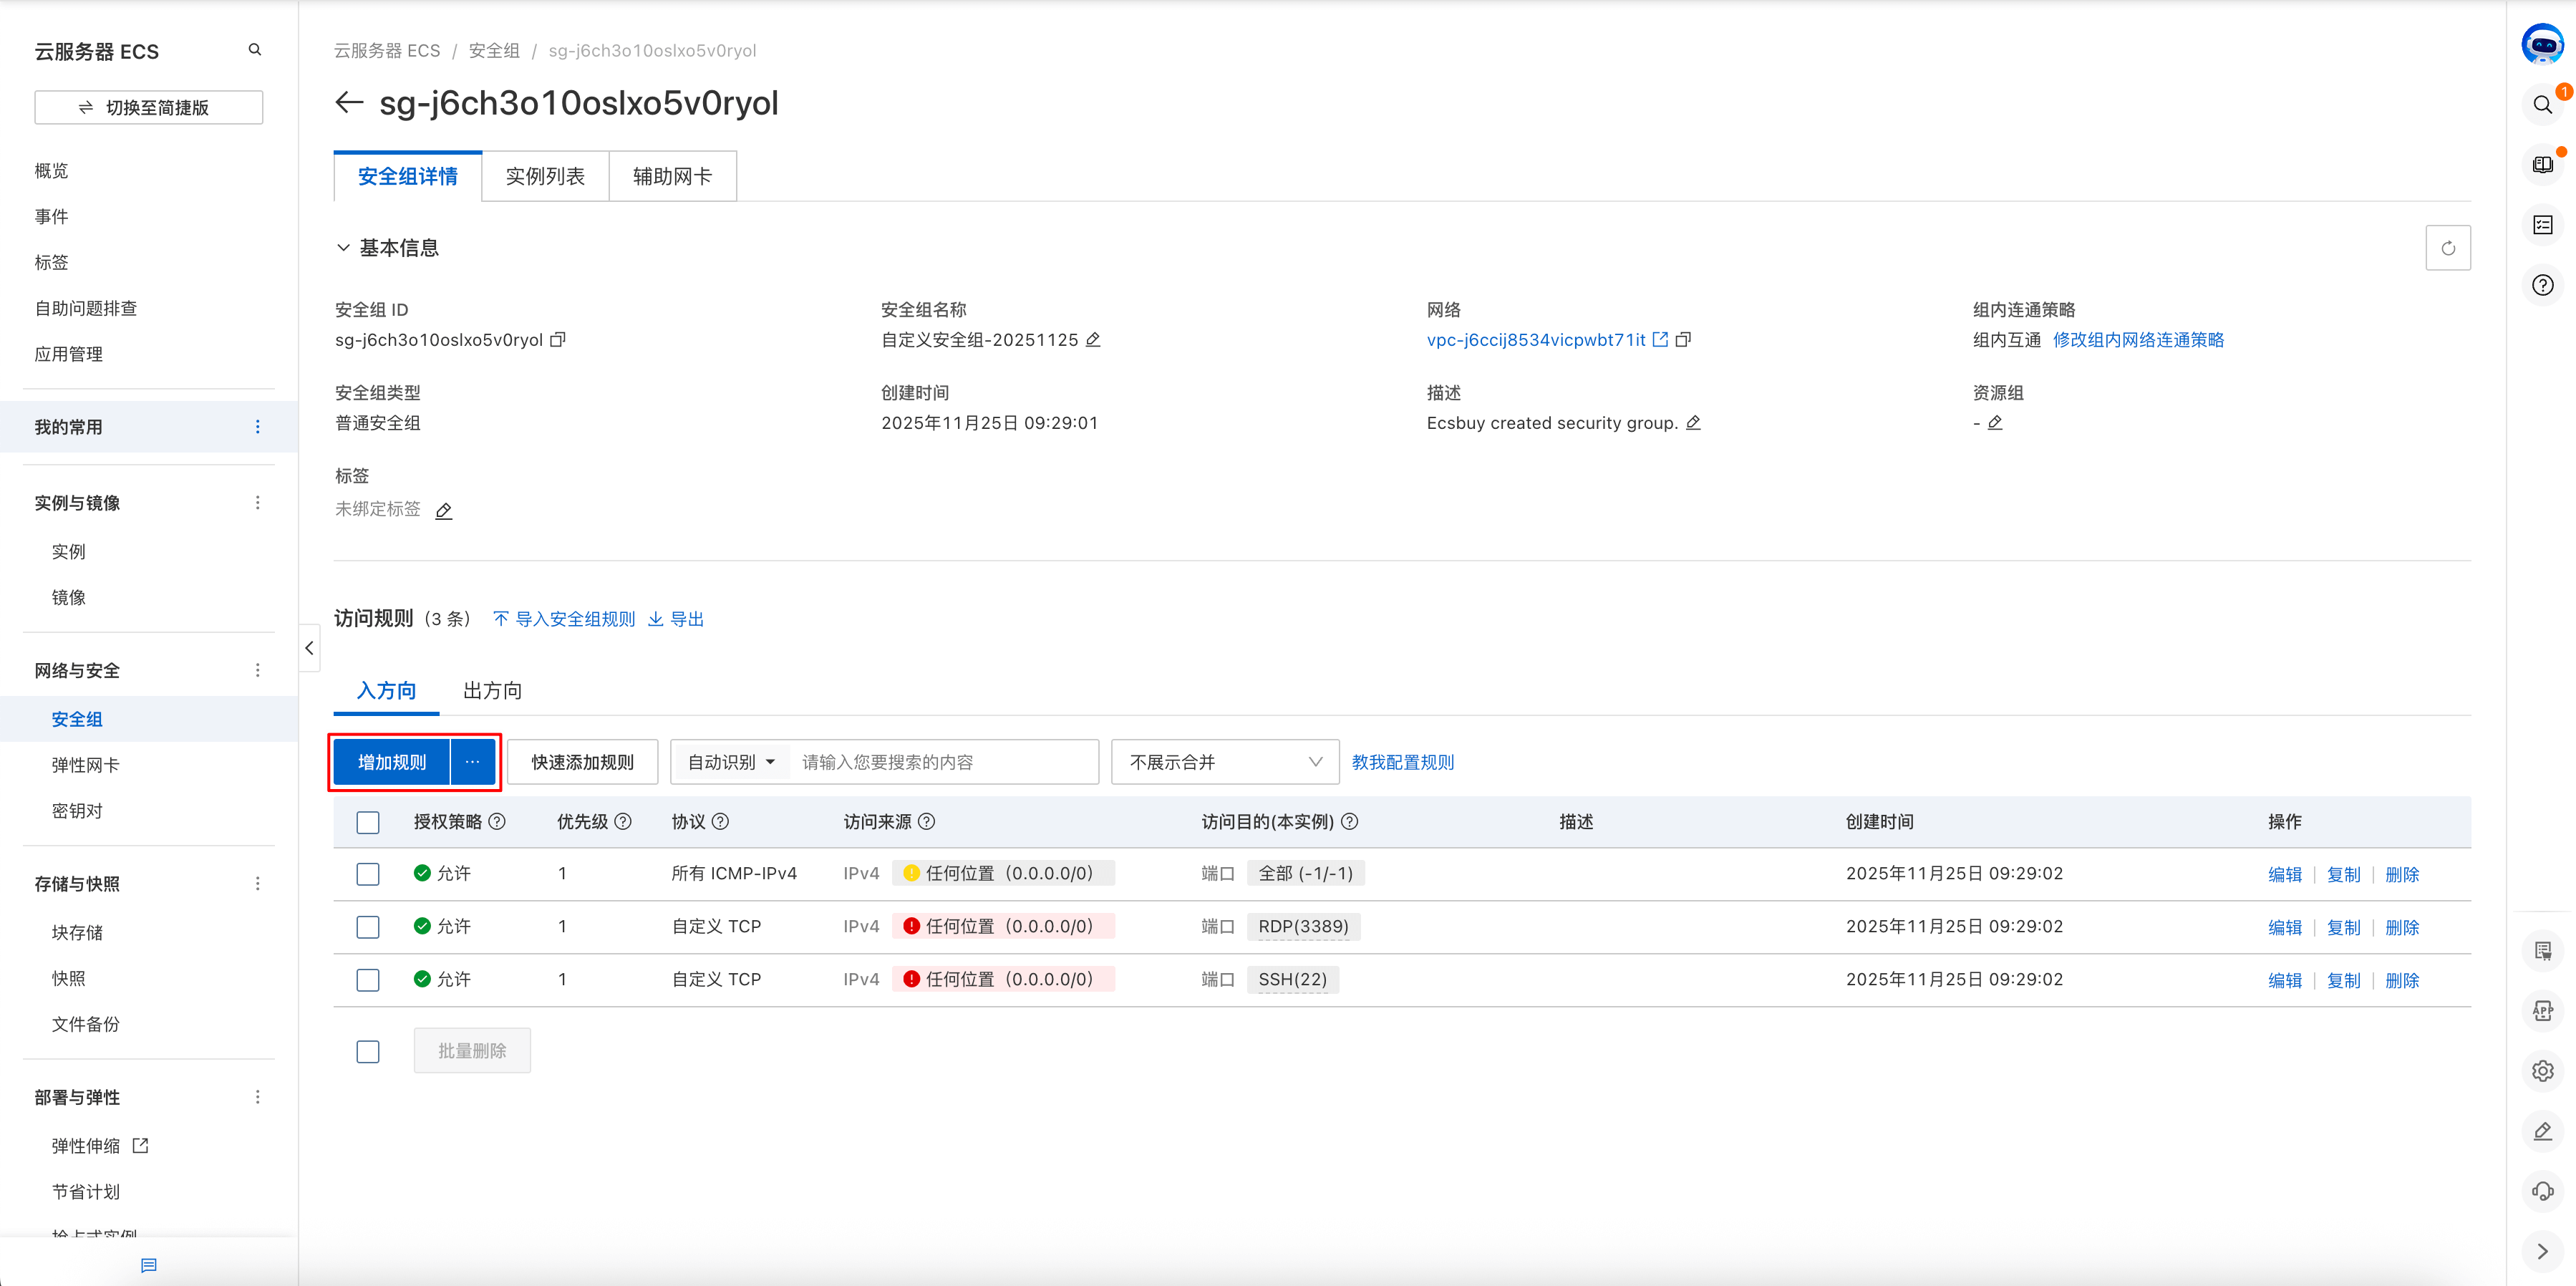Refresh the basic info section
The height and width of the screenshot is (1286, 2576).
(2447, 248)
